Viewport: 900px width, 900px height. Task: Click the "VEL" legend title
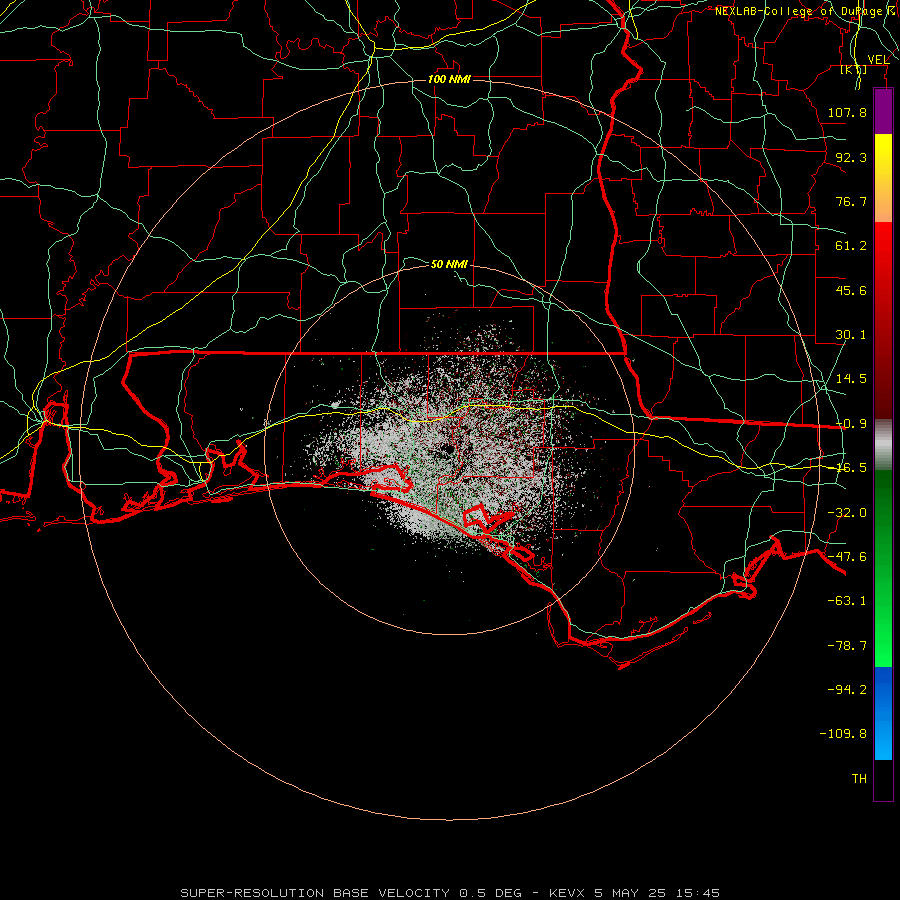click(x=878, y=60)
